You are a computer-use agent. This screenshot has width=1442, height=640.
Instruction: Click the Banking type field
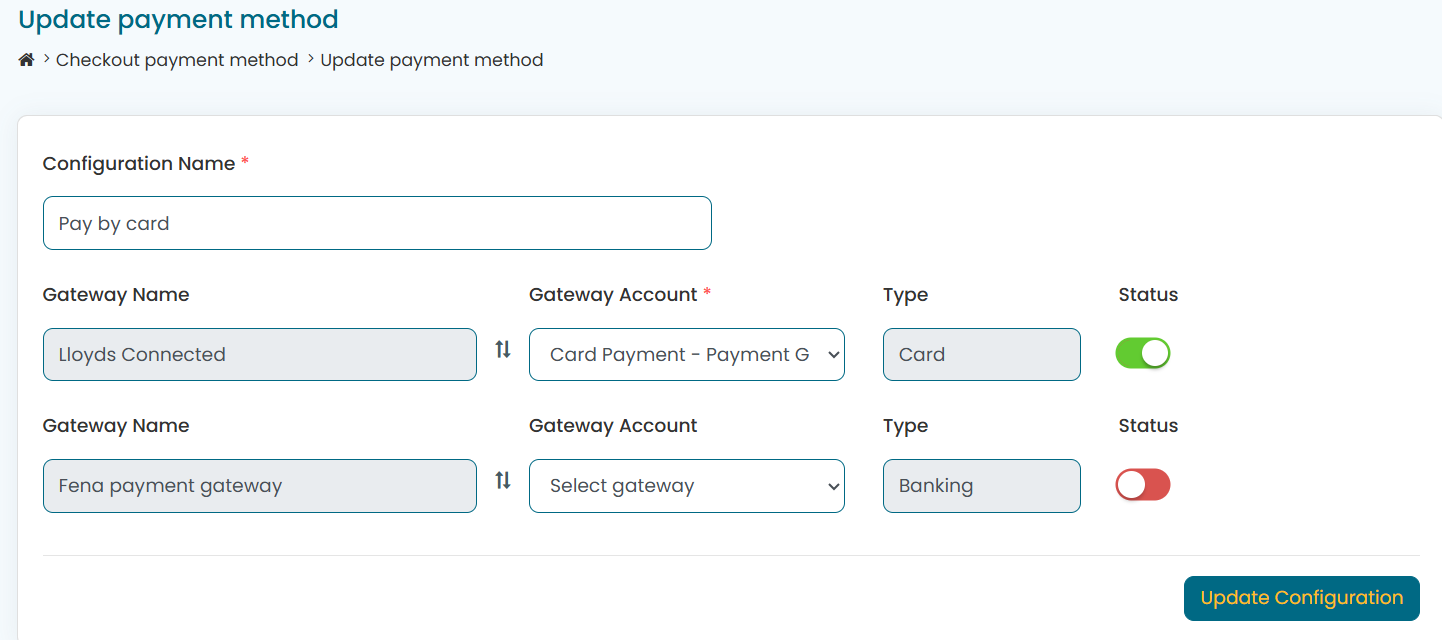(x=981, y=486)
